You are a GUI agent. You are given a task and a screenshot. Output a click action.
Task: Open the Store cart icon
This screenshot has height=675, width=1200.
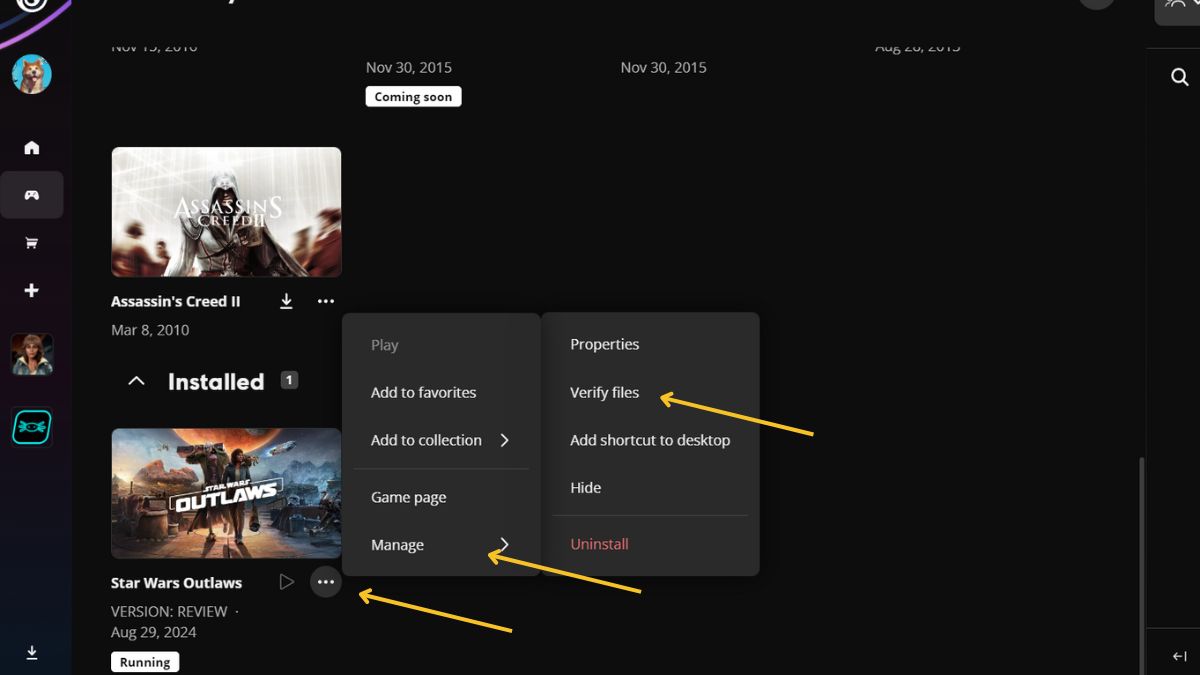pos(32,243)
